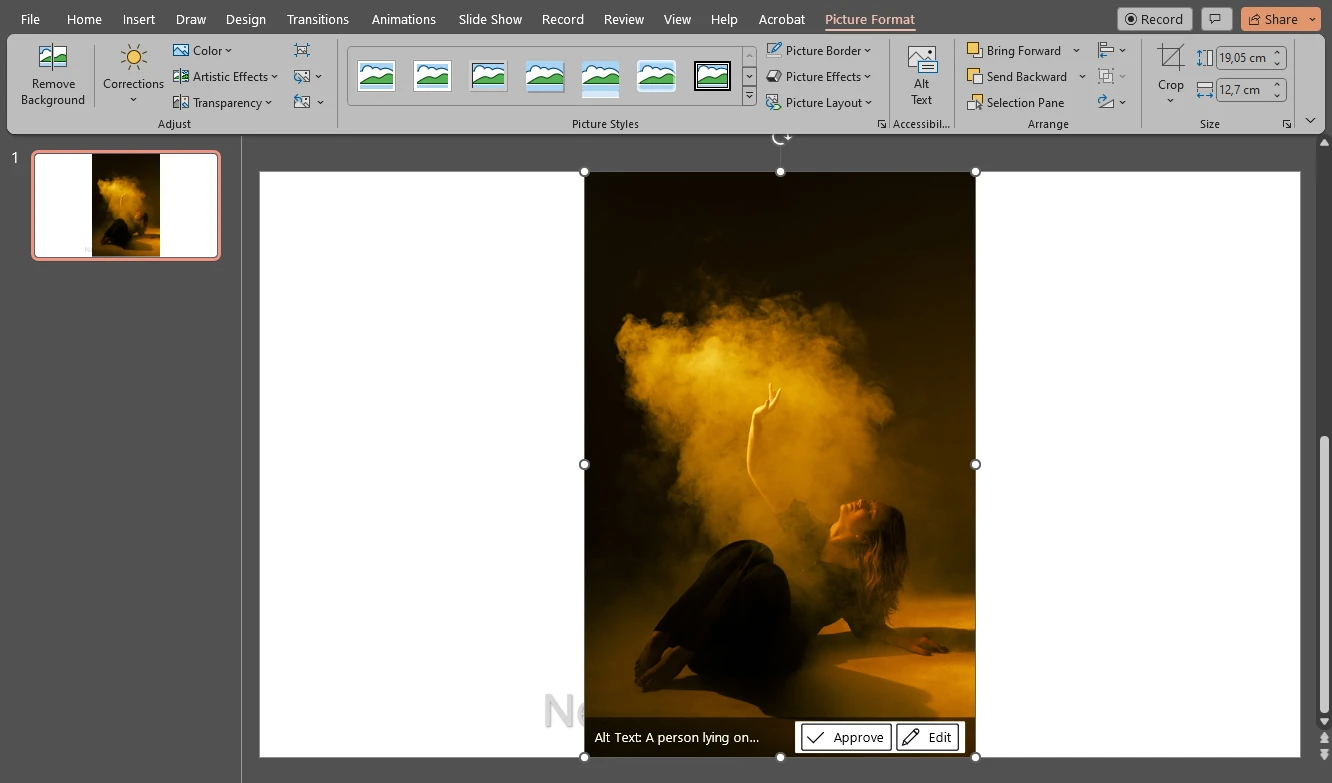Open the Color adjustment menu
The image size is (1332, 783).
coord(203,49)
